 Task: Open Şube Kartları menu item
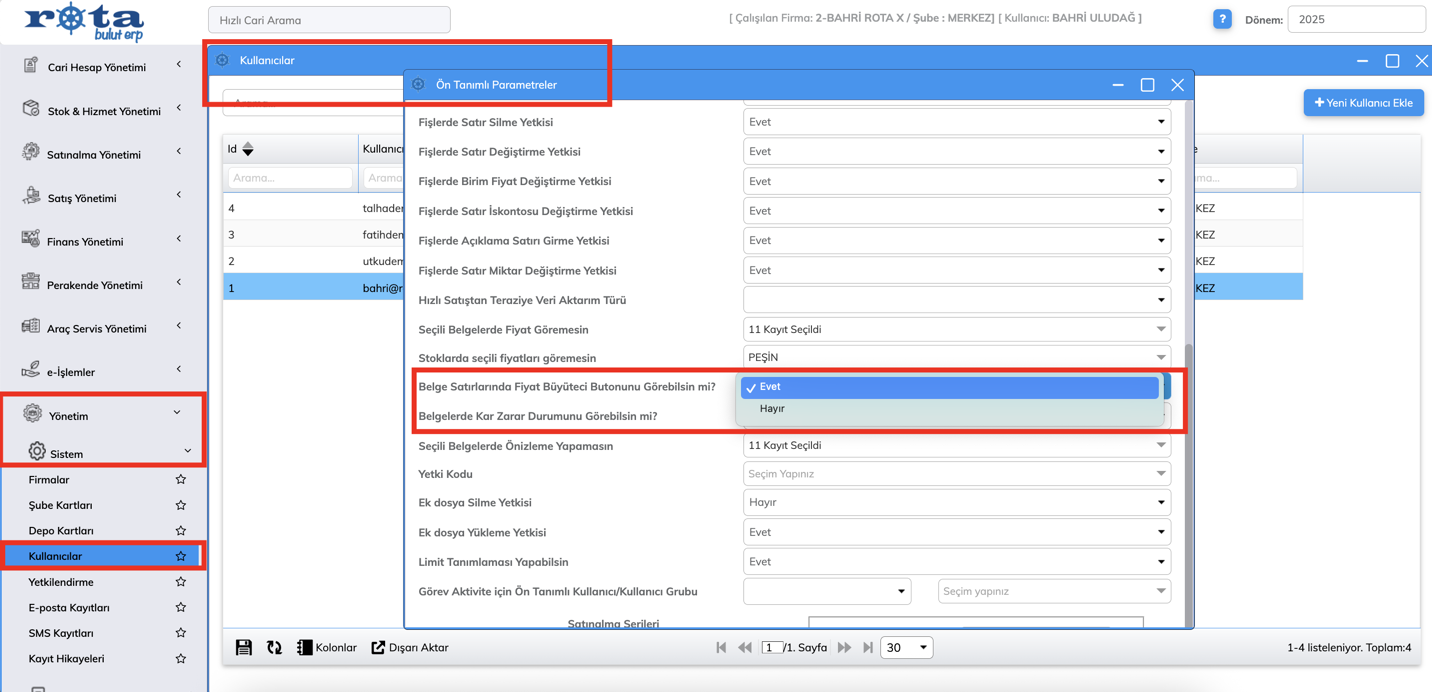pyautogui.click(x=60, y=506)
